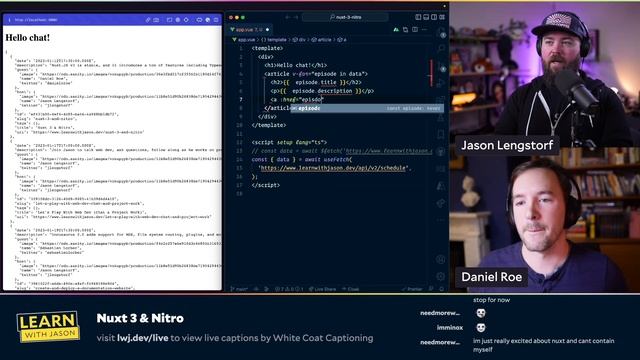Click the imminox chat username
This screenshot has width=640, height=360.
[450, 327]
